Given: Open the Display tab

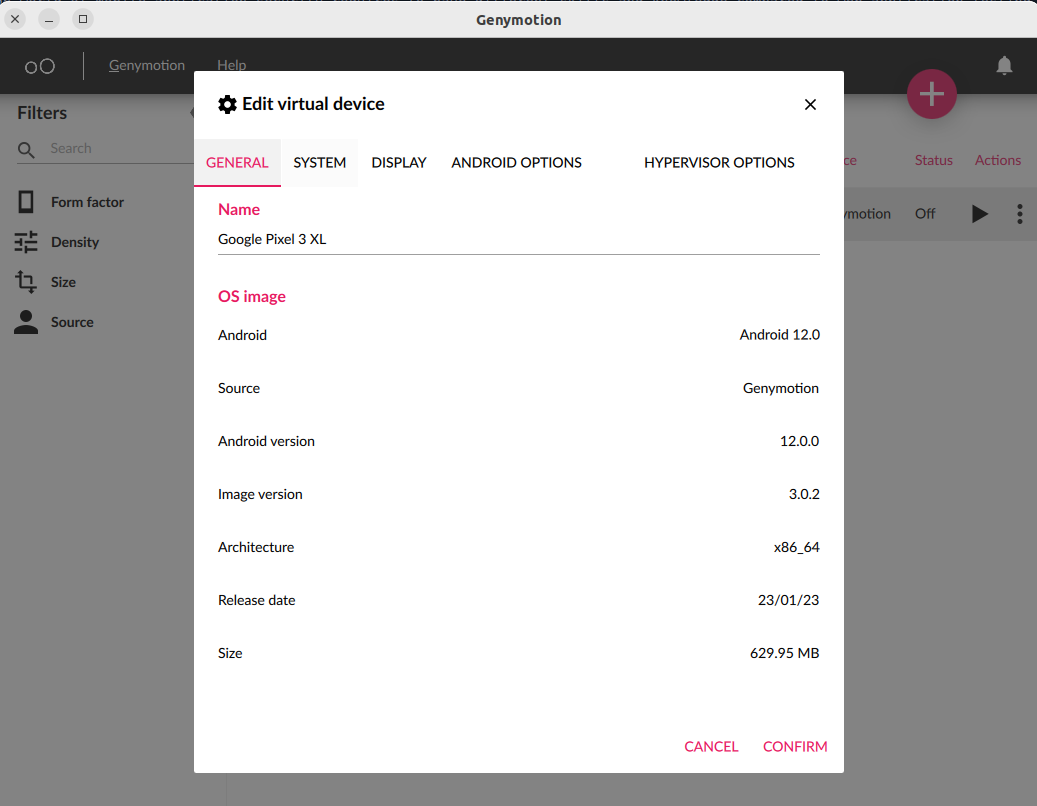Looking at the screenshot, I should coord(399,163).
